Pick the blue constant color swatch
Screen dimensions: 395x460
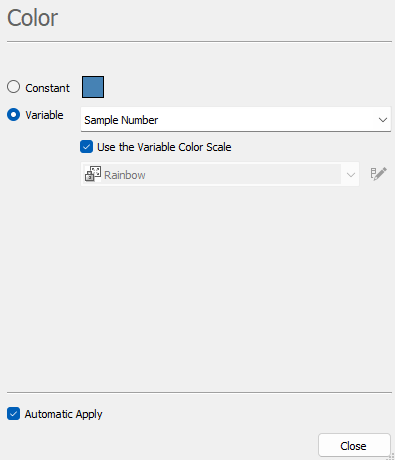tap(93, 87)
